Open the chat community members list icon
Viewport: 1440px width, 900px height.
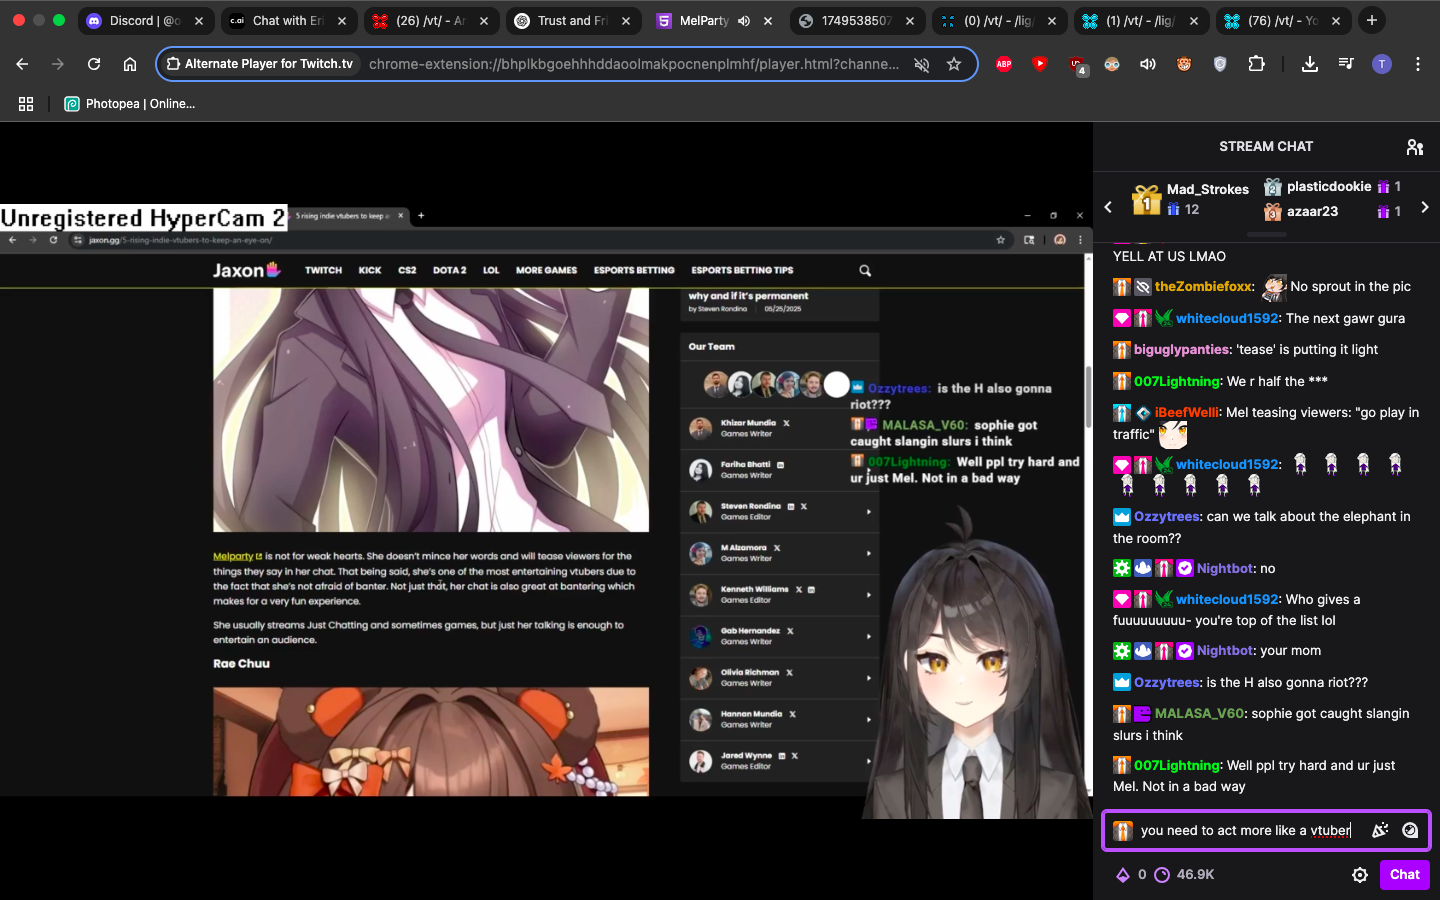pyautogui.click(x=1414, y=147)
